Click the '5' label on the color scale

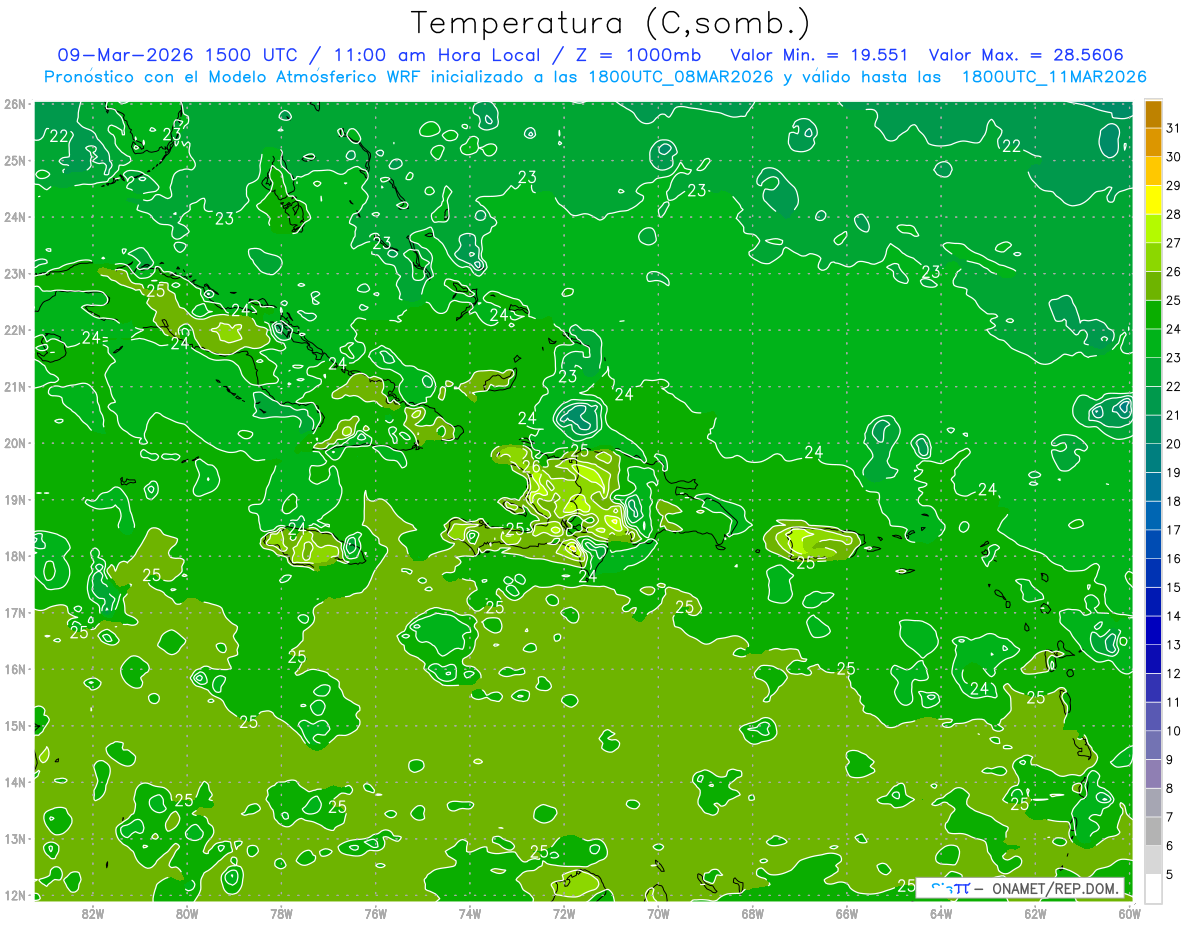(1171, 875)
